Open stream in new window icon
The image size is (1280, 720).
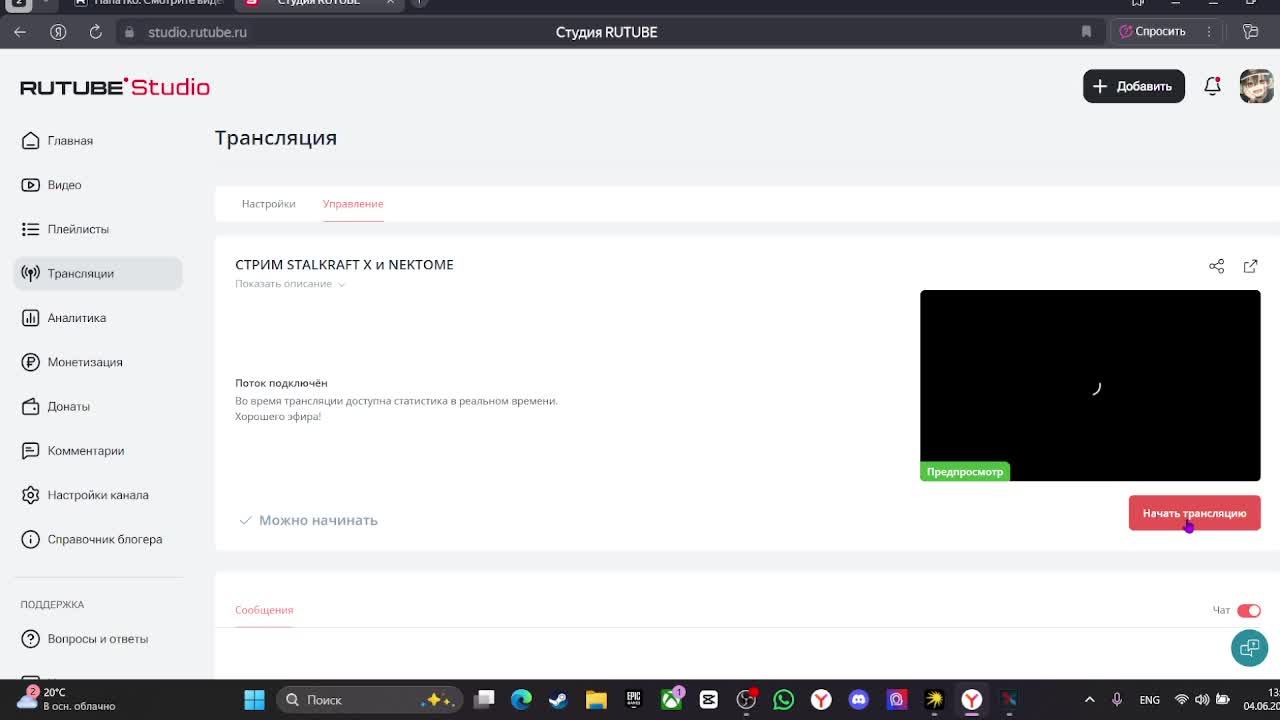point(1250,266)
